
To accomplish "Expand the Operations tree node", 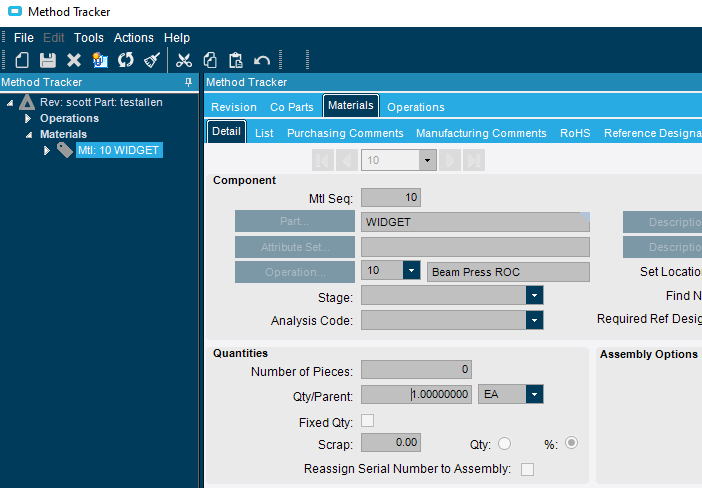I will [28, 118].
